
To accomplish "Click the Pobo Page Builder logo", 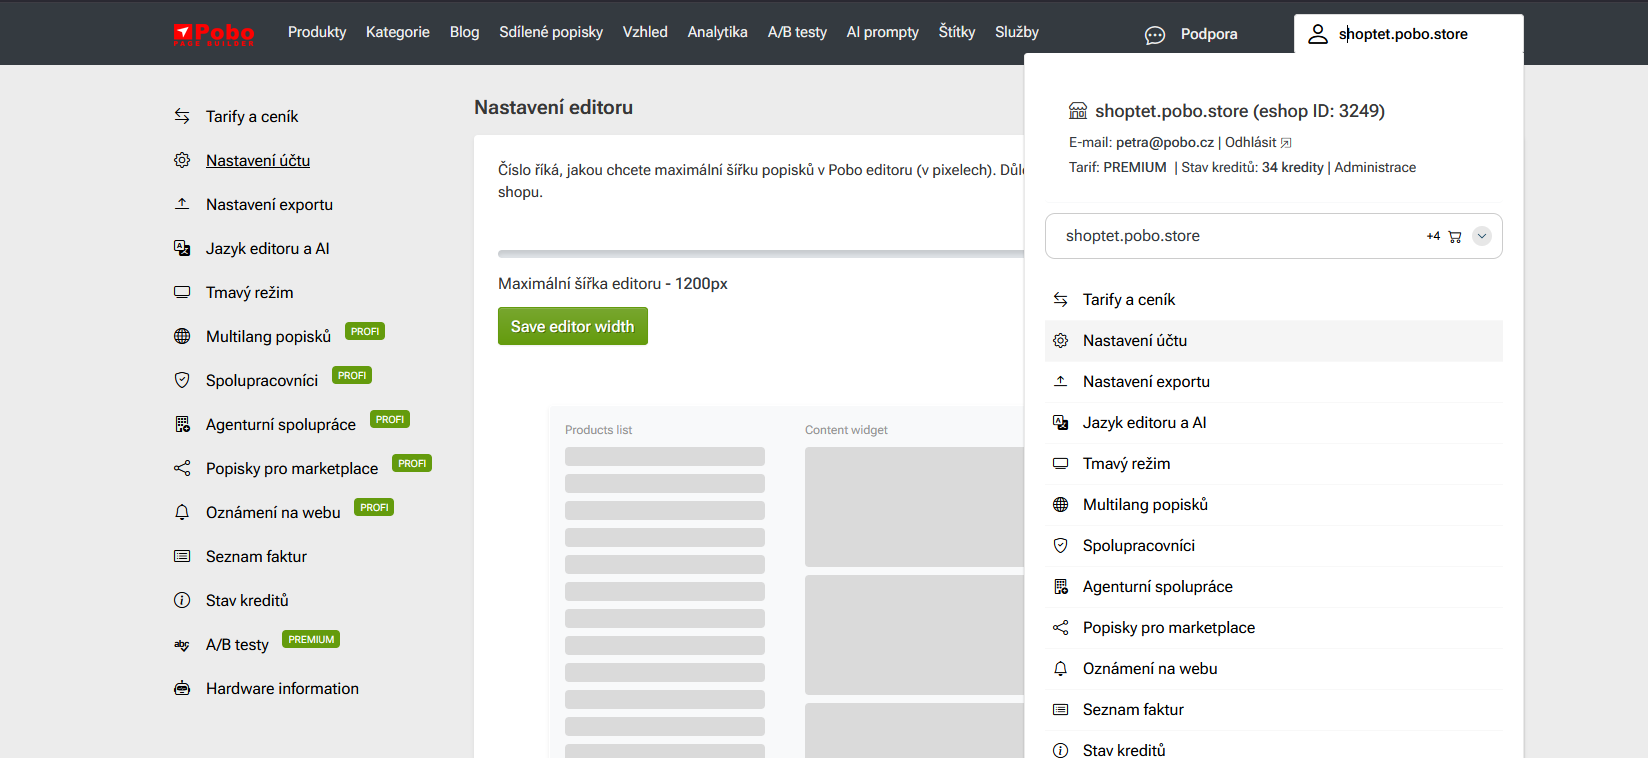I will [x=214, y=34].
